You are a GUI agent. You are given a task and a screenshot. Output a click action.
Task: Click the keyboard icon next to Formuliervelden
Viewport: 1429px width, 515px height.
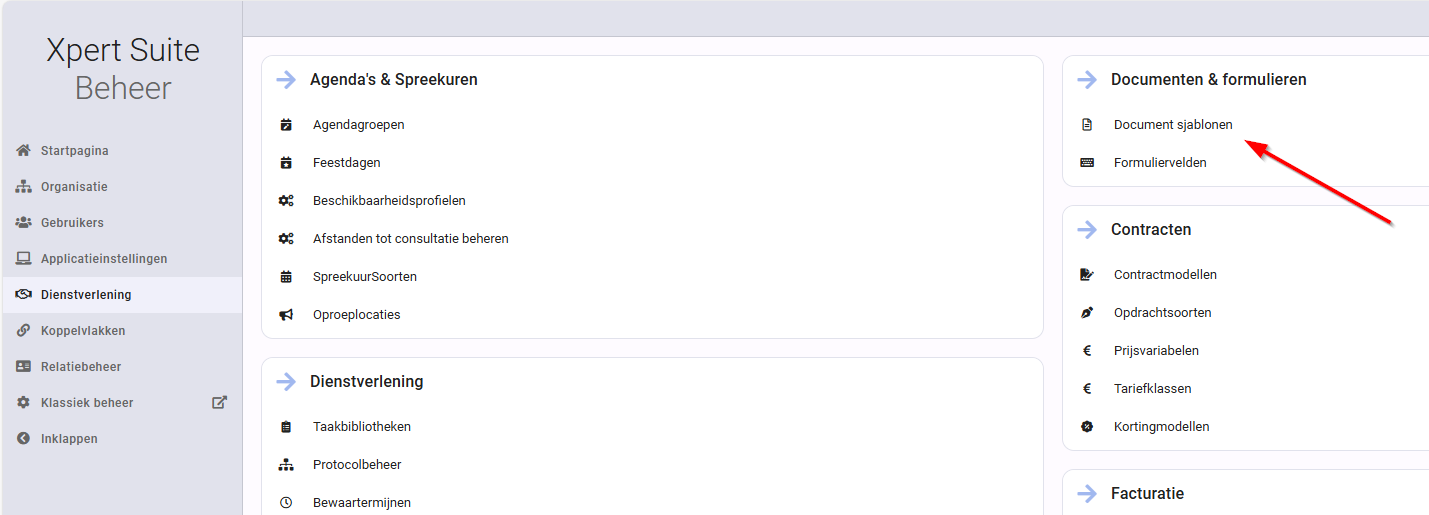pyautogui.click(x=1087, y=163)
